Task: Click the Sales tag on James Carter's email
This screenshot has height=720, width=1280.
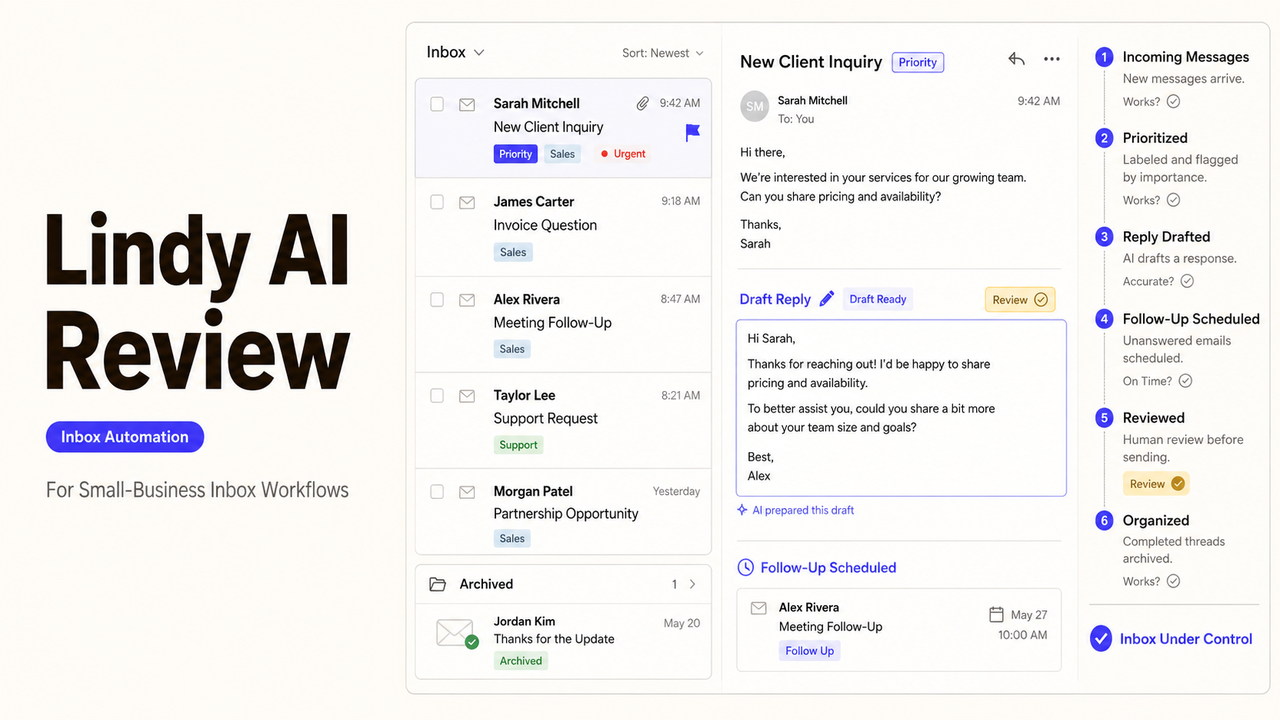Action: tap(513, 252)
